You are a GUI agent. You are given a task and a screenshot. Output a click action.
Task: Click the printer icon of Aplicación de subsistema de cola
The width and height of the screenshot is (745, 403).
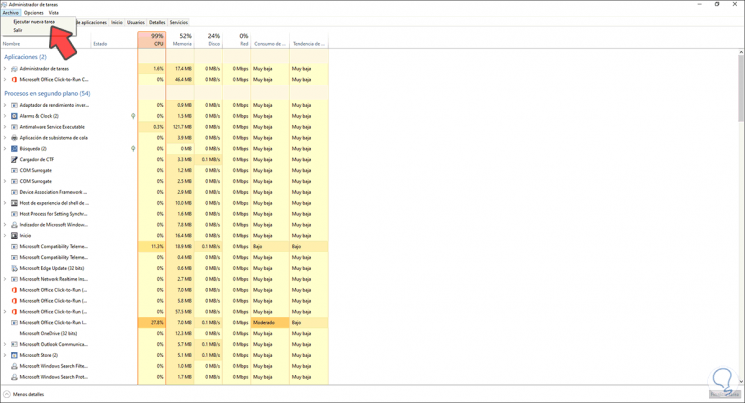coord(14,138)
